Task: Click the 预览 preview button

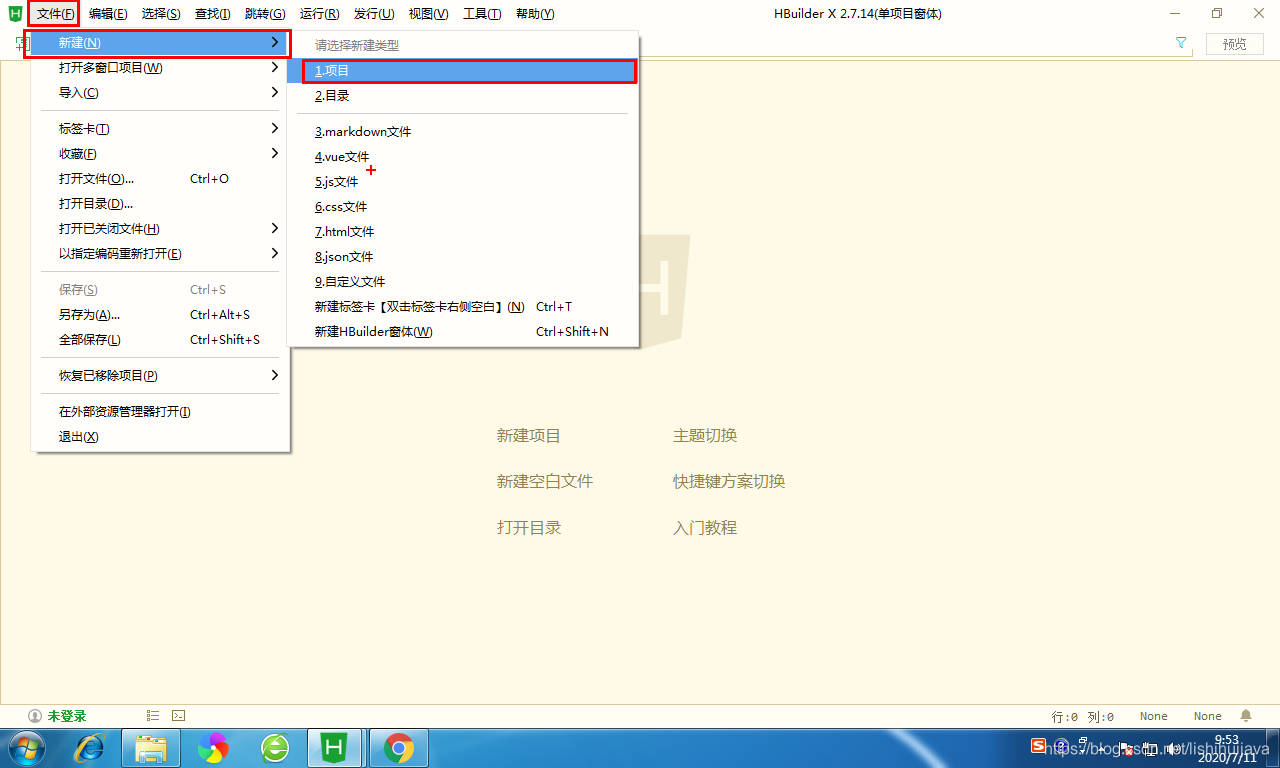Action: [x=1235, y=44]
